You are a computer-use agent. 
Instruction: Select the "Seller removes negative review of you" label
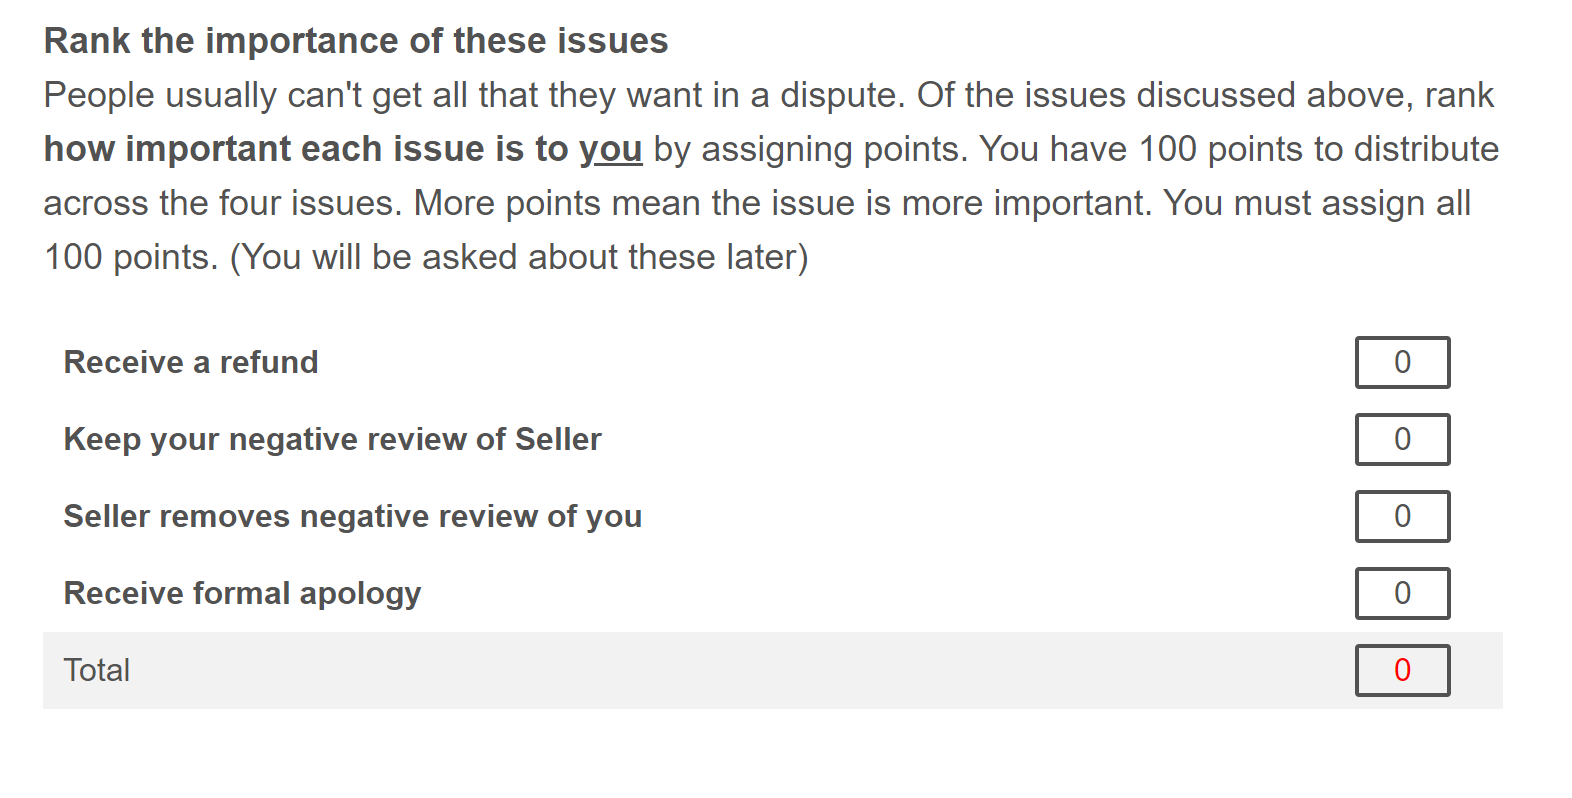[x=352, y=516]
